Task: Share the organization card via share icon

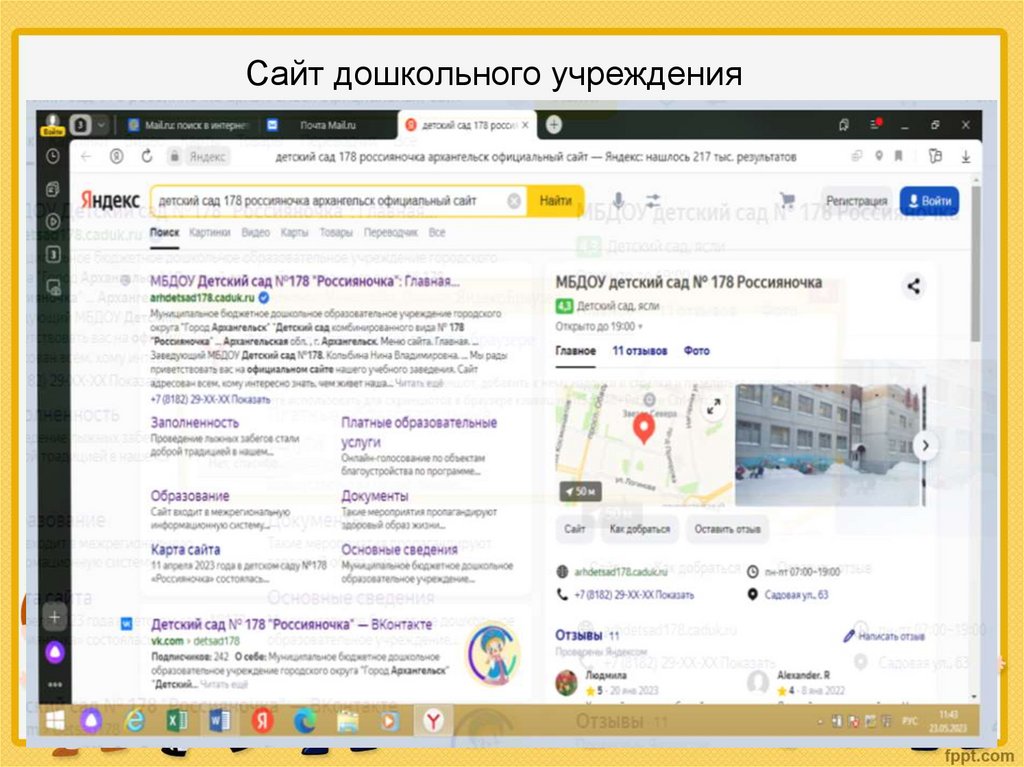Action: (x=913, y=284)
